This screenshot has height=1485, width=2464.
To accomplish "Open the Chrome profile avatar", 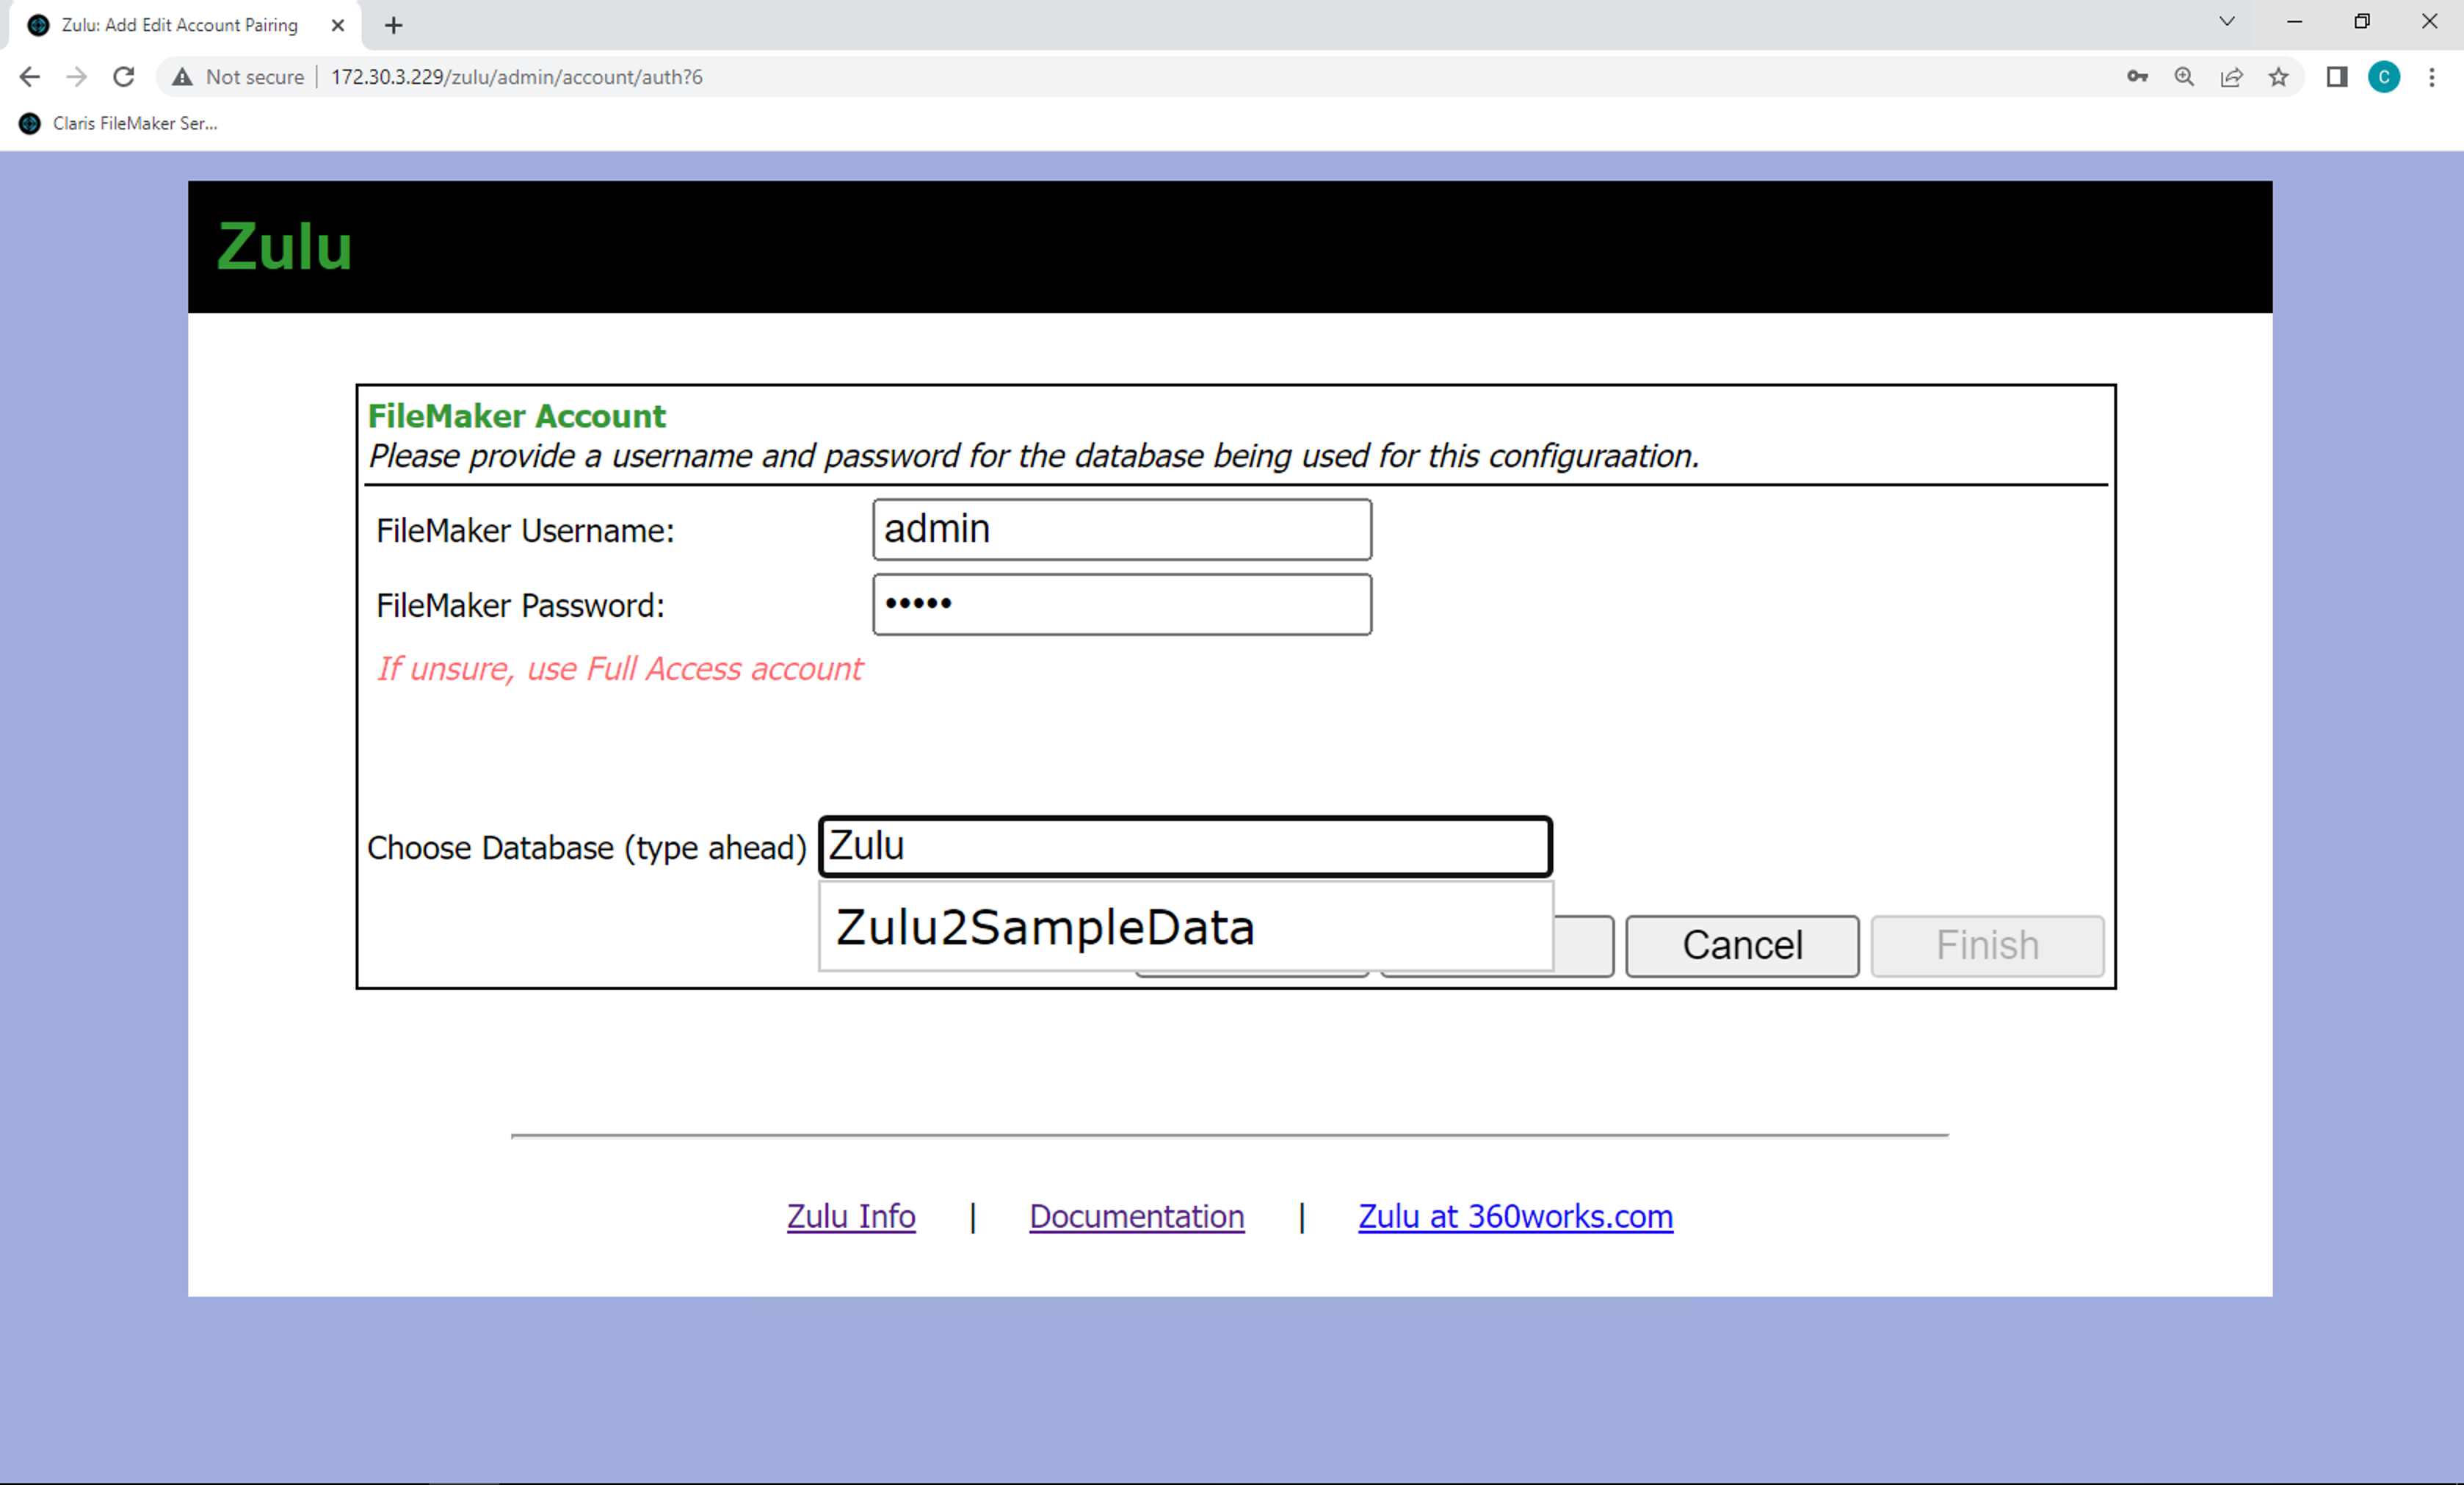I will click(x=2384, y=77).
